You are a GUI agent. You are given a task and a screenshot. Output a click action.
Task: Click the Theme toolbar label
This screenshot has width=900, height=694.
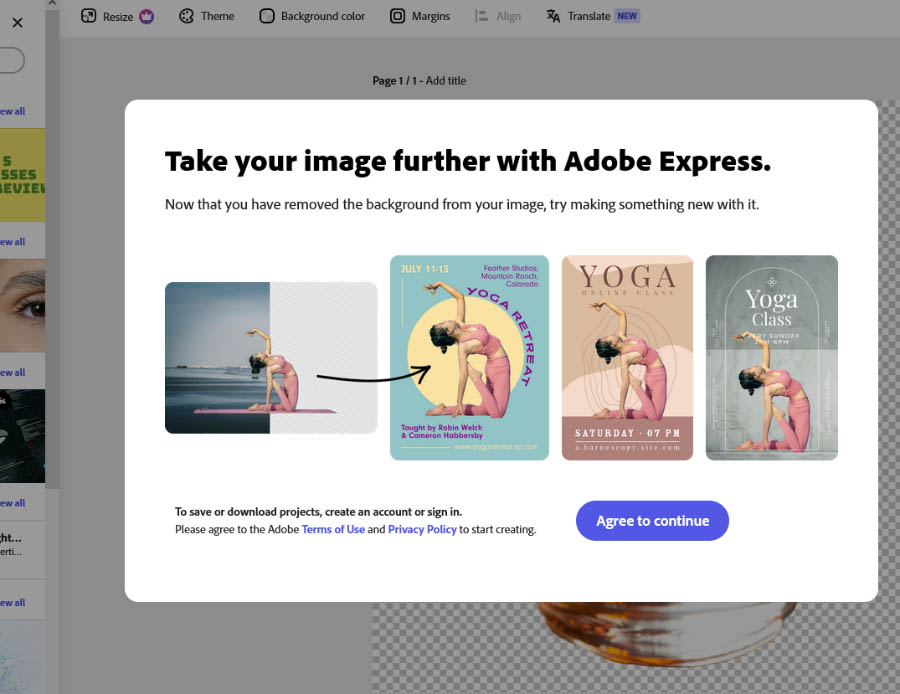point(217,16)
